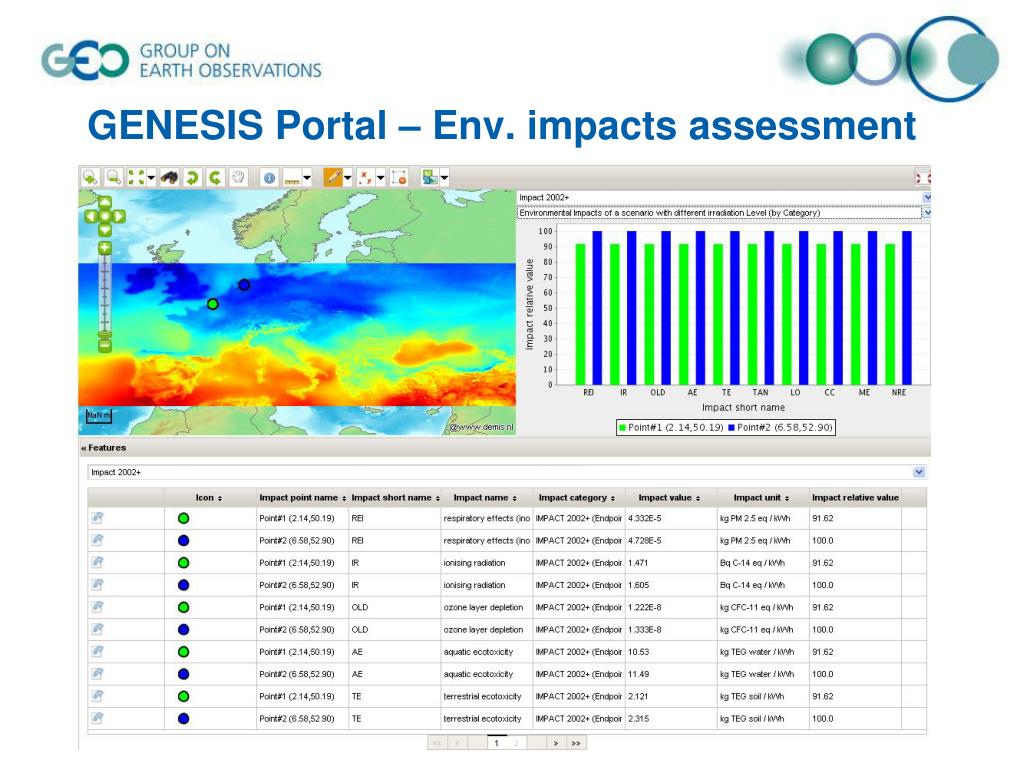Click the center button of pan control

pos(104,216)
